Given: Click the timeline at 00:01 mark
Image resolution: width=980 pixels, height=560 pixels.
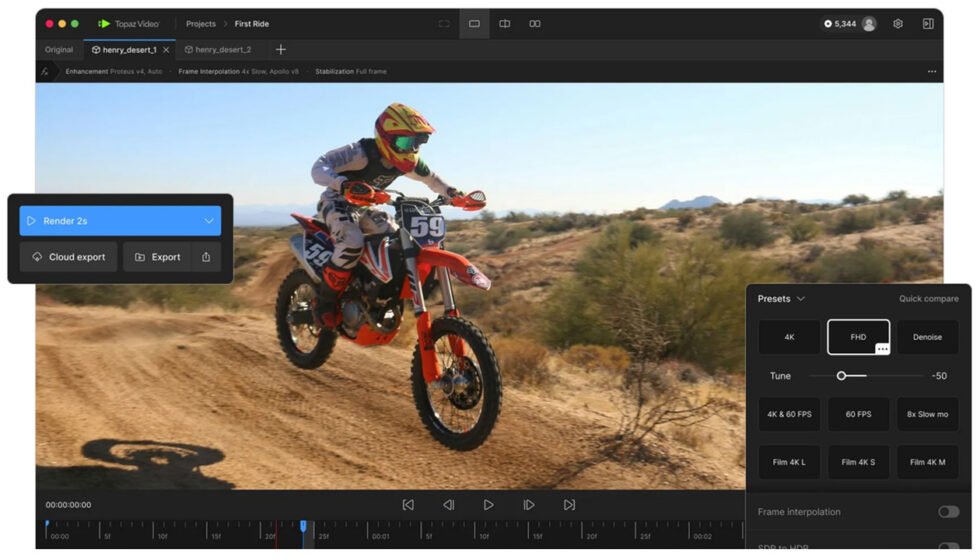Looking at the screenshot, I should pos(381,536).
